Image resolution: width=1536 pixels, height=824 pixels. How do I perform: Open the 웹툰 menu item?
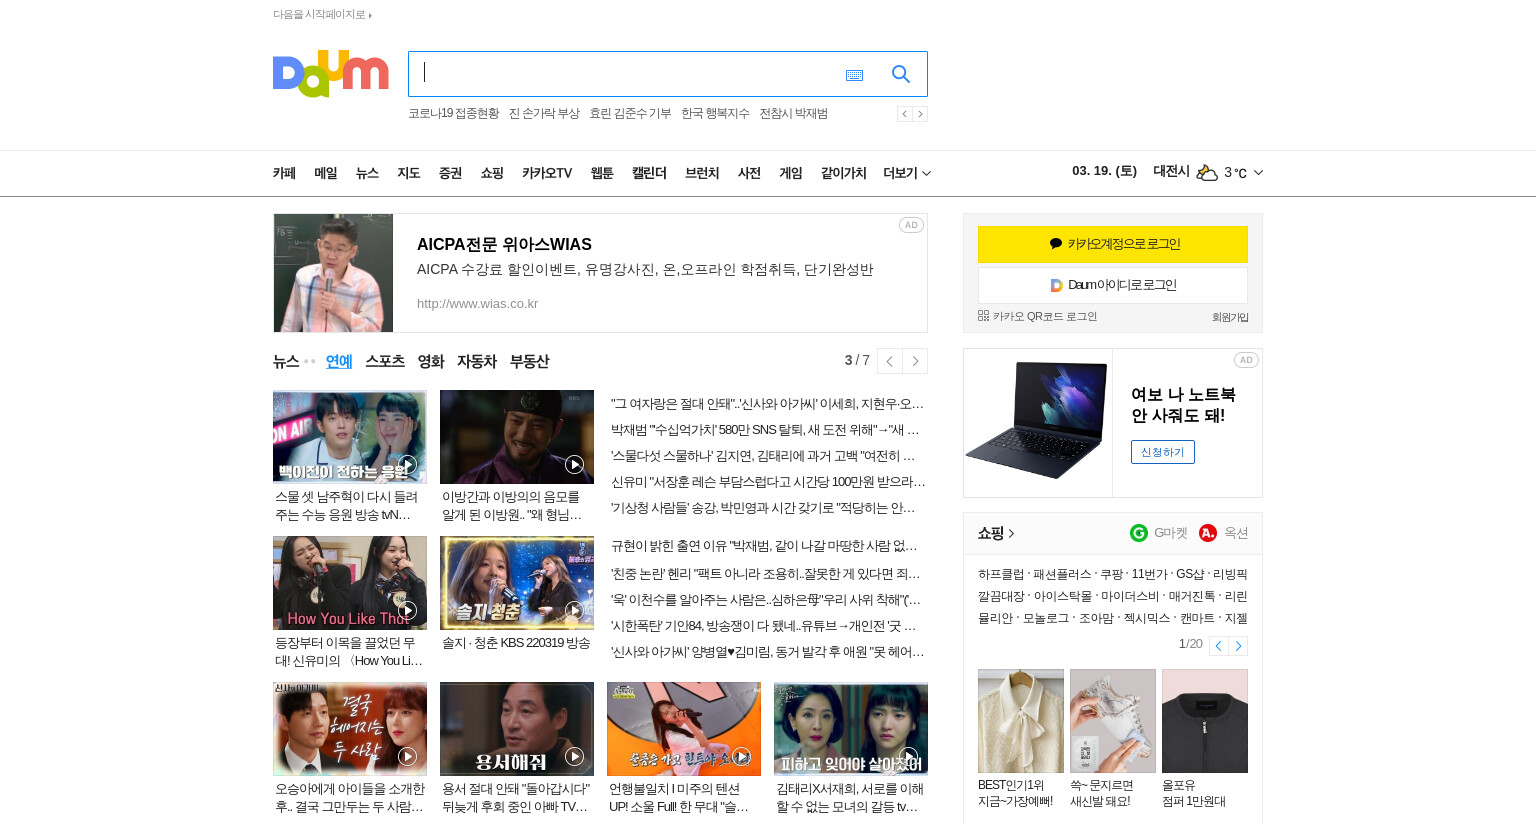pyautogui.click(x=602, y=173)
